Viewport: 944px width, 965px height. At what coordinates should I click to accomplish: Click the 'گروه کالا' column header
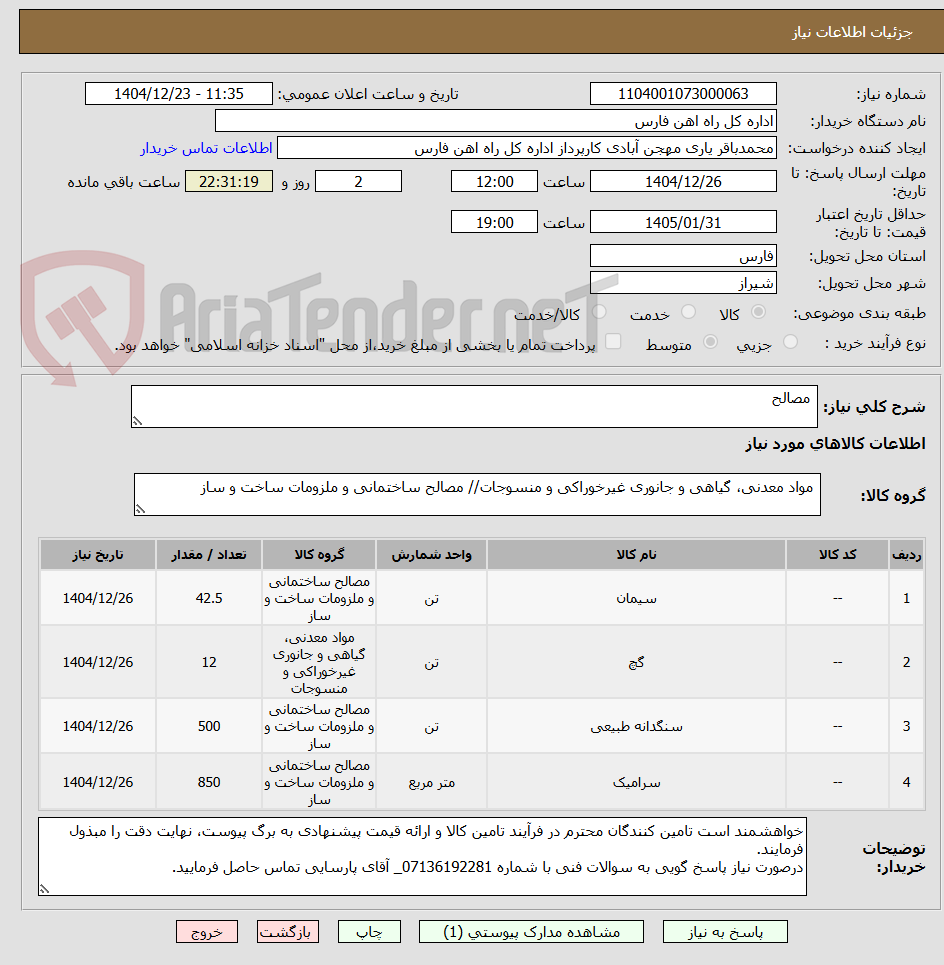[x=319, y=555]
